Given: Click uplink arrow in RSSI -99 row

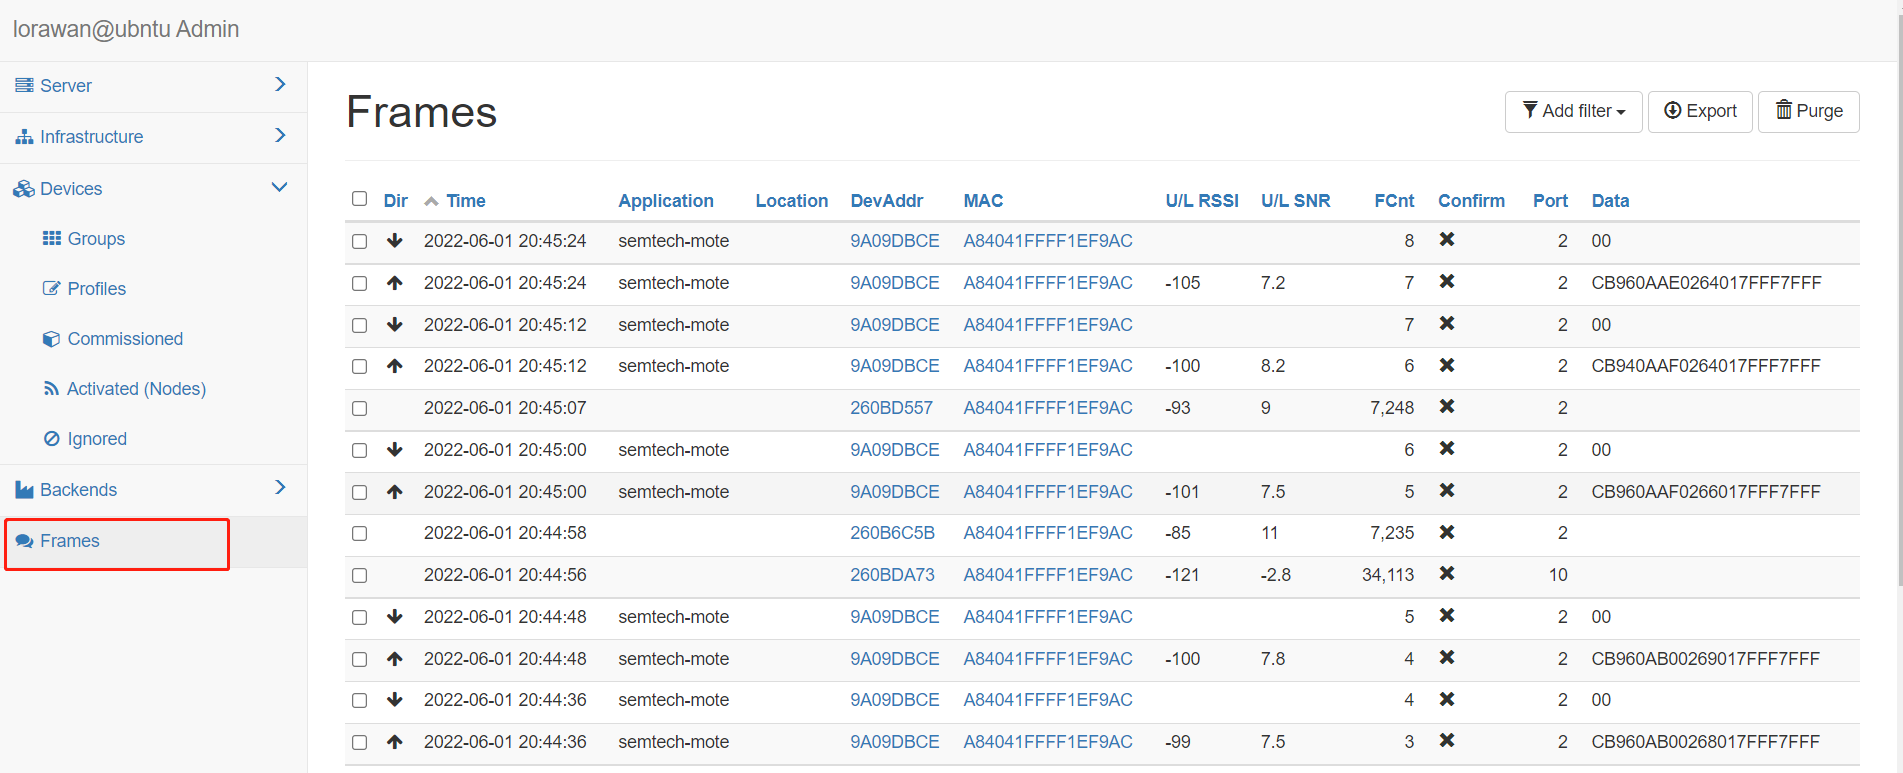Looking at the screenshot, I should click(395, 742).
